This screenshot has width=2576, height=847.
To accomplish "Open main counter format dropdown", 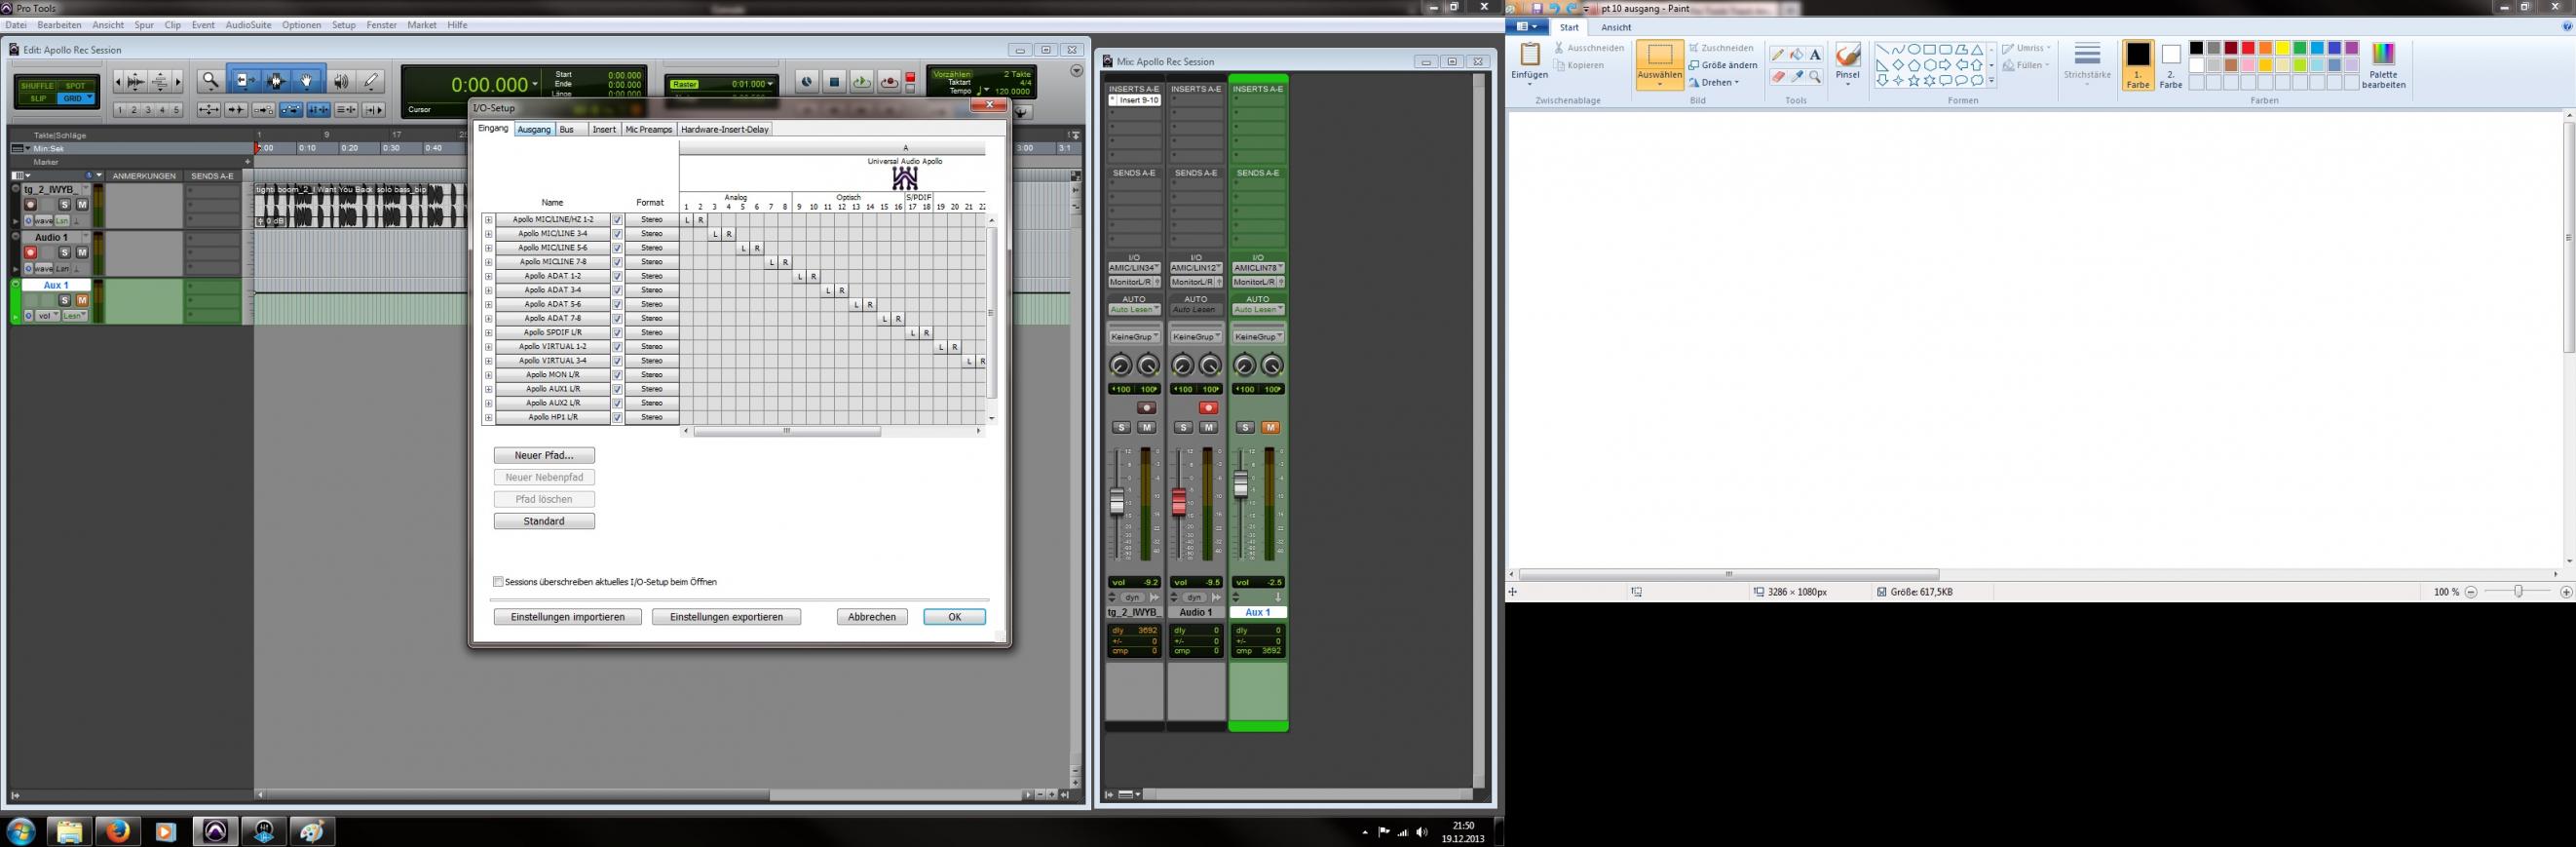I will point(536,85).
